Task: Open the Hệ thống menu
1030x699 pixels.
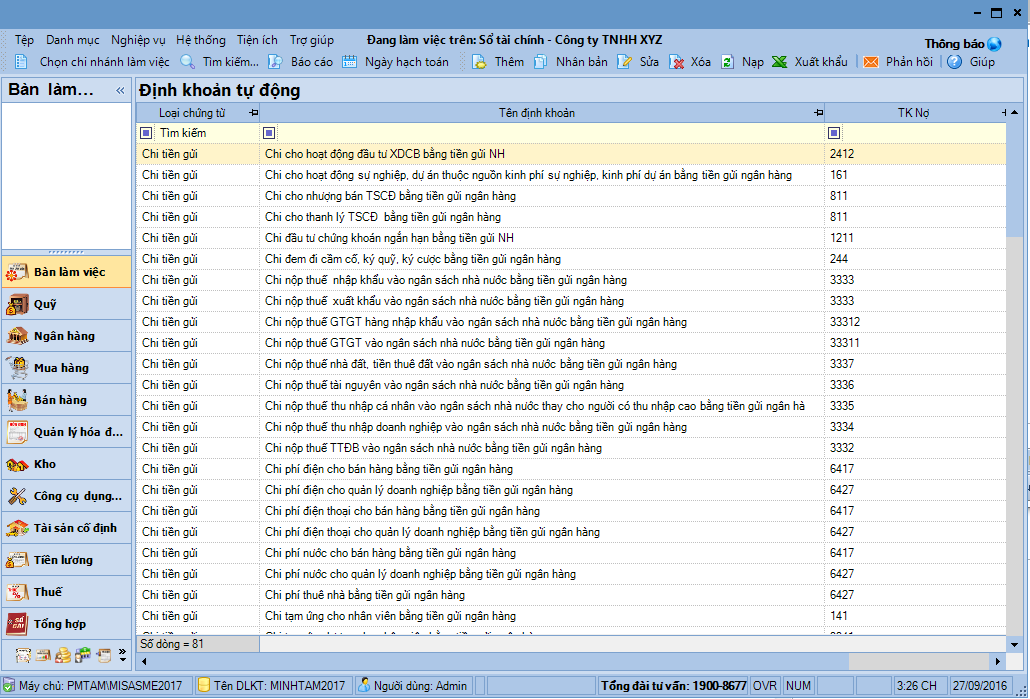Action: pyautogui.click(x=201, y=40)
